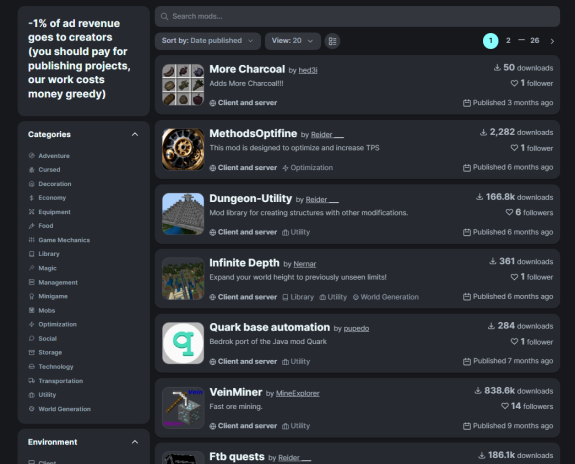Select the Game Mechanics category
This screenshot has height=464, width=575.
tap(59, 240)
